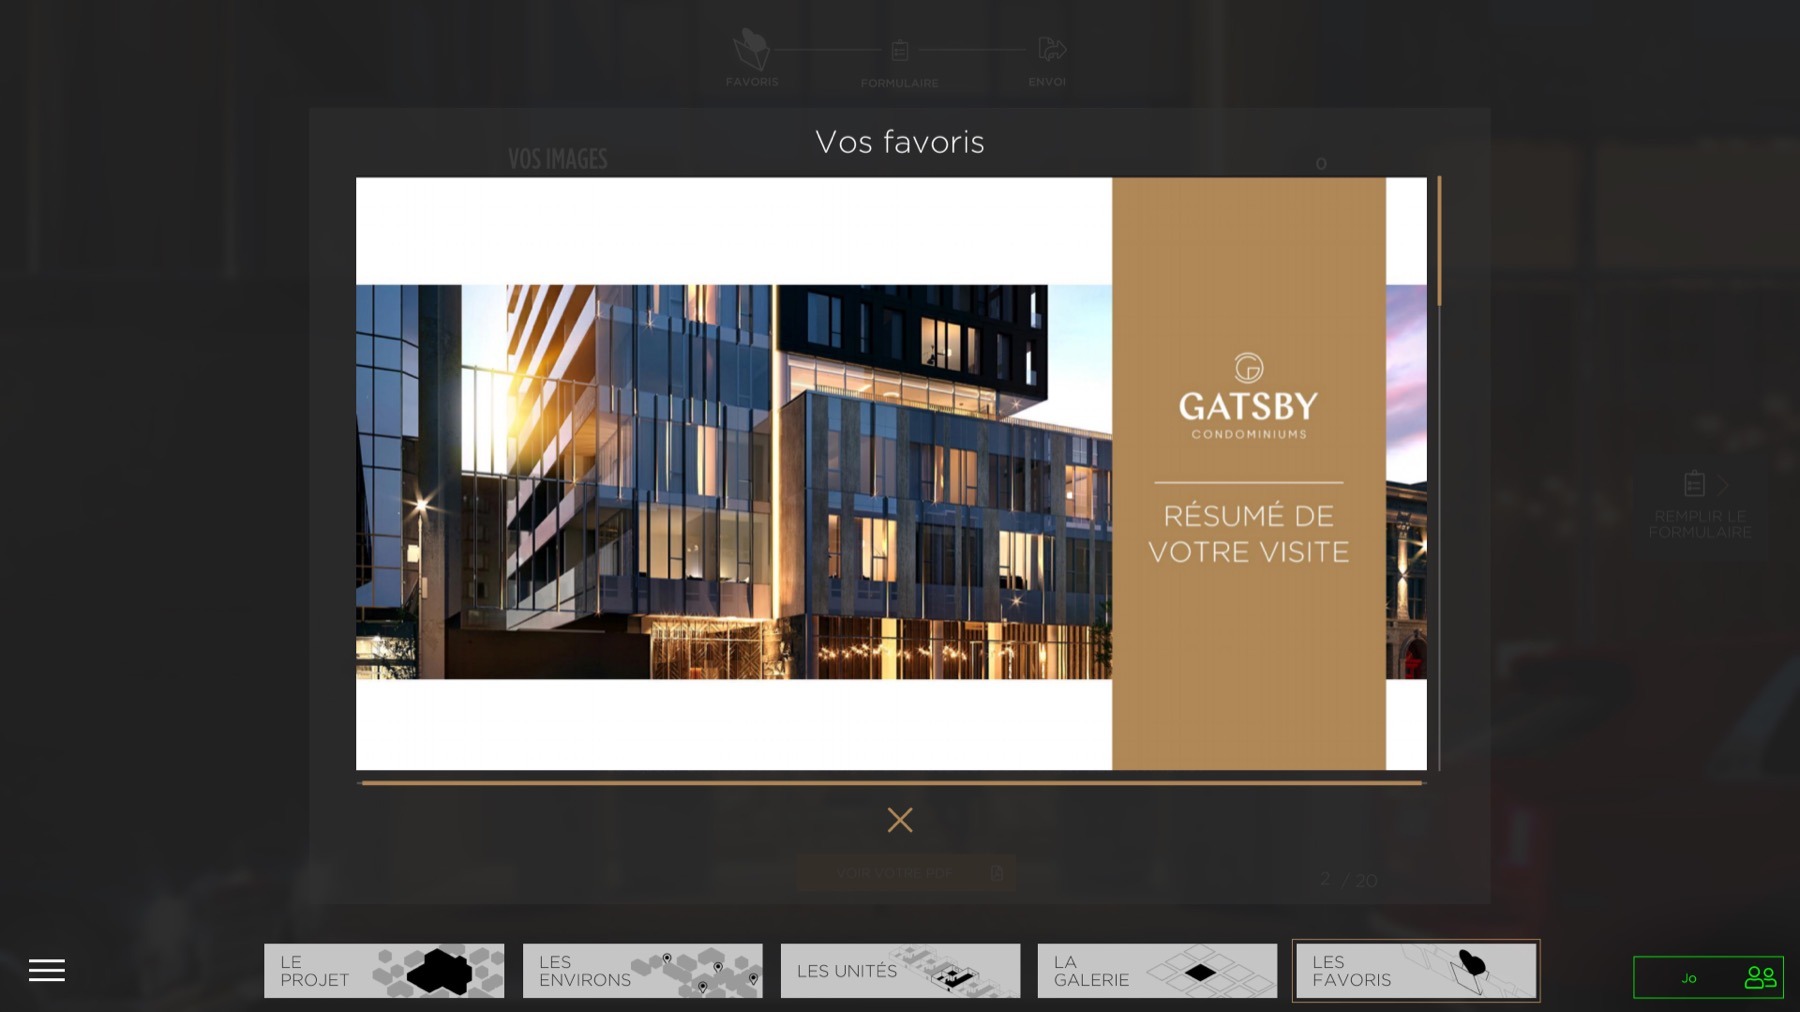
Task: Click the heart icon in Les Favoris
Action: pos(1471,964)
